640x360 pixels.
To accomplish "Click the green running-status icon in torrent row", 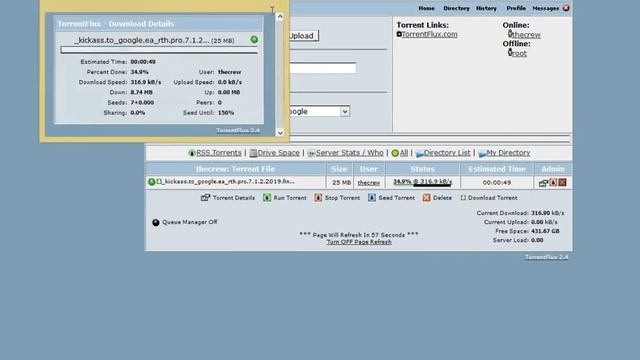I will click(x=151, y=182).
